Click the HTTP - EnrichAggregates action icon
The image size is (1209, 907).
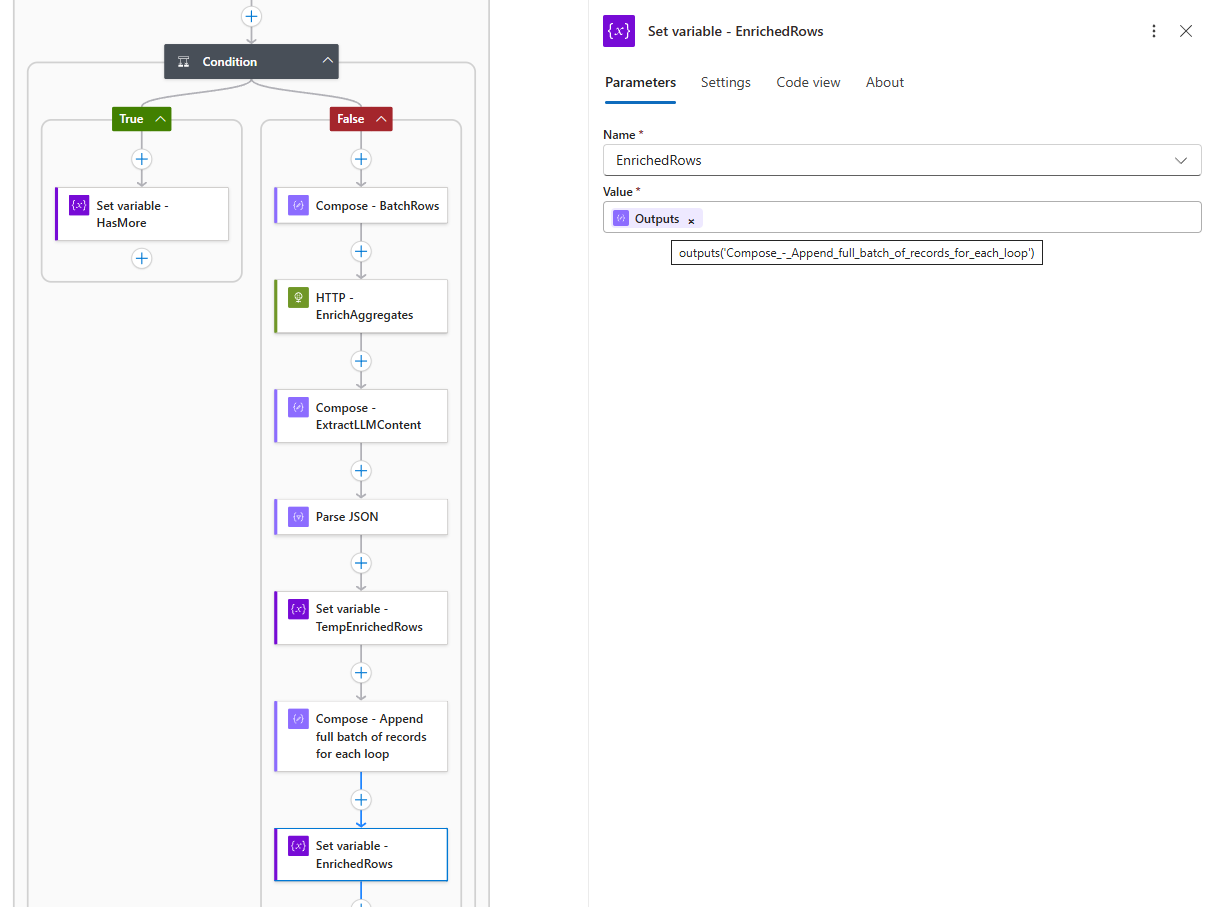(x=297, y=297)
